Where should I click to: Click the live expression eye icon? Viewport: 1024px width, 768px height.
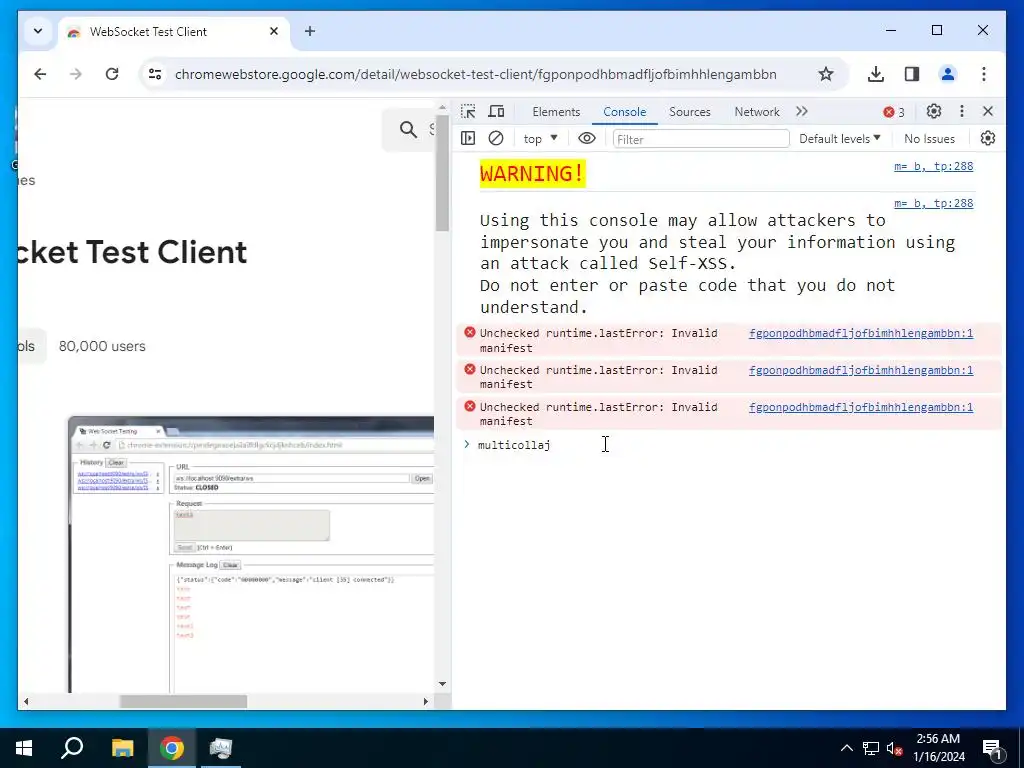pos(586,138)
